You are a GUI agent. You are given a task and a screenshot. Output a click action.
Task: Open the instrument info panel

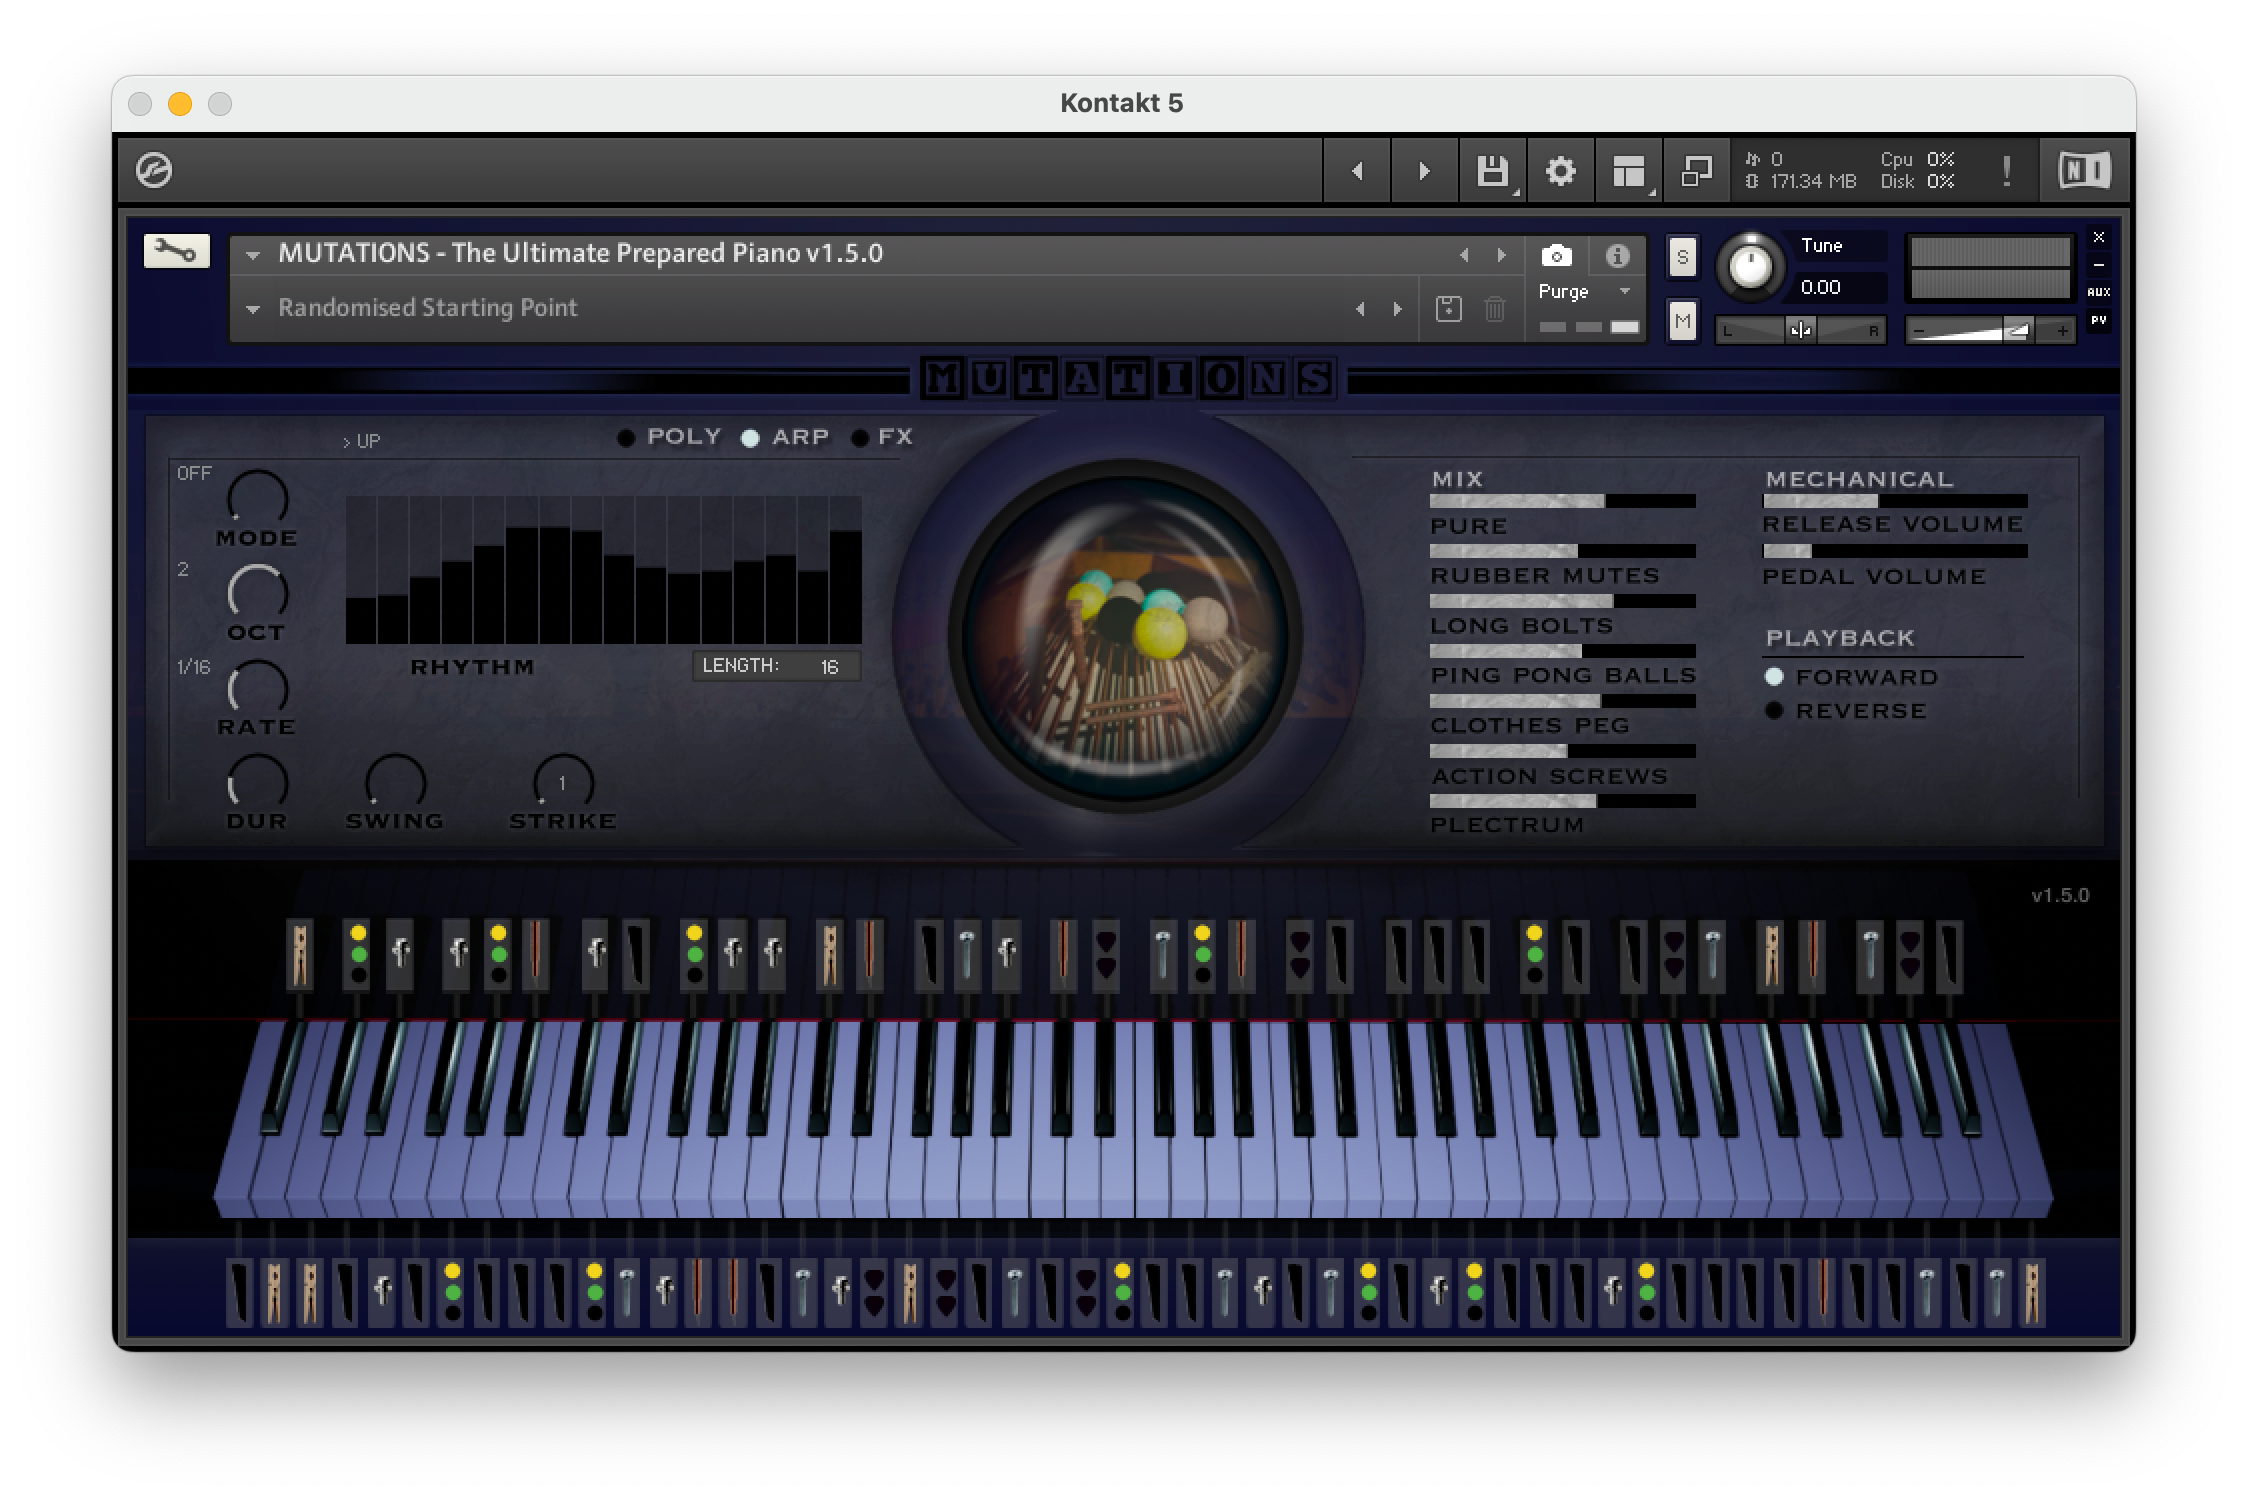[1615, 254]
